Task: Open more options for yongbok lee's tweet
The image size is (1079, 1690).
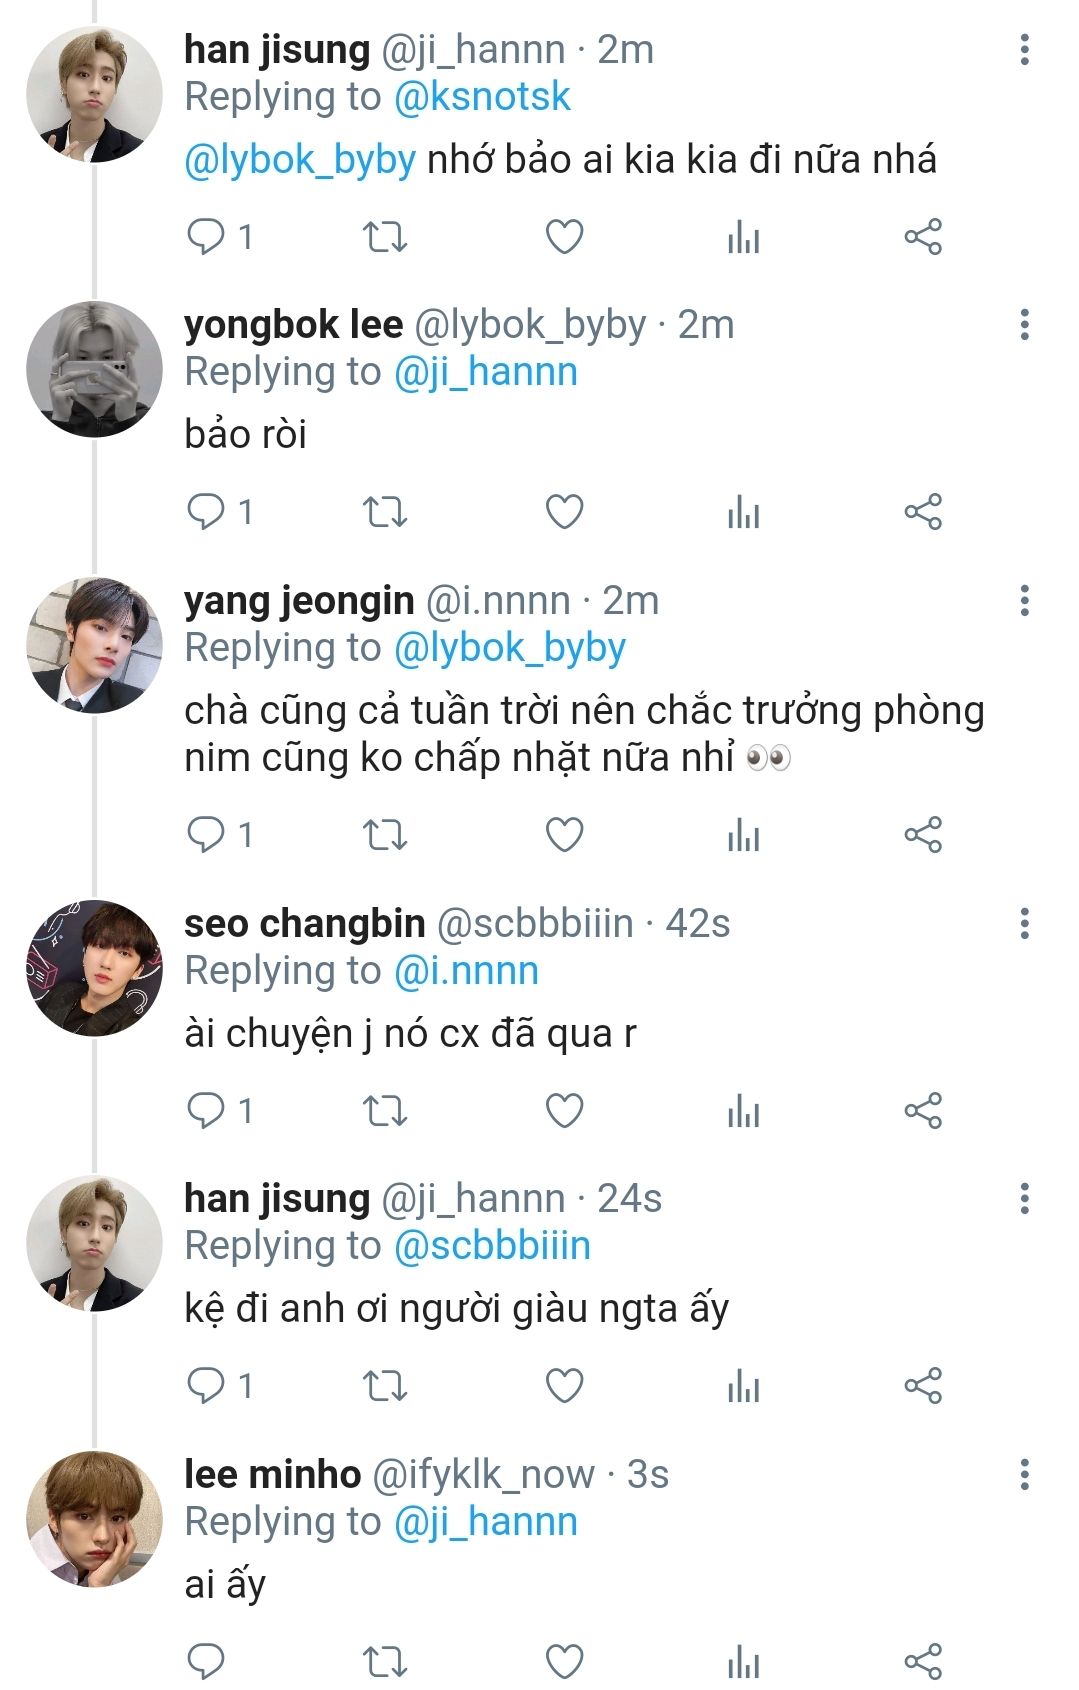Action: coord(1024,325)
